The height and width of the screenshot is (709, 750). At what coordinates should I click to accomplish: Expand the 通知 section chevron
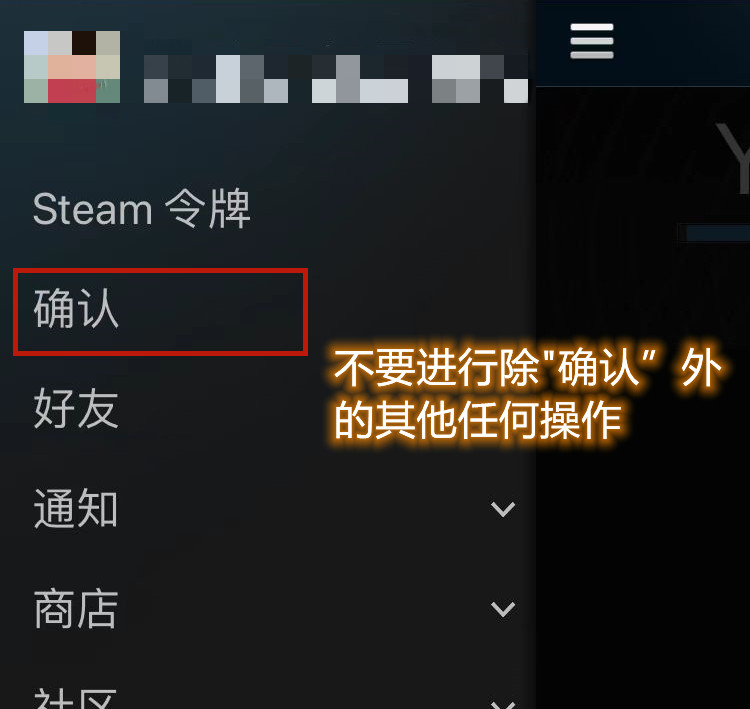point(503,509)
